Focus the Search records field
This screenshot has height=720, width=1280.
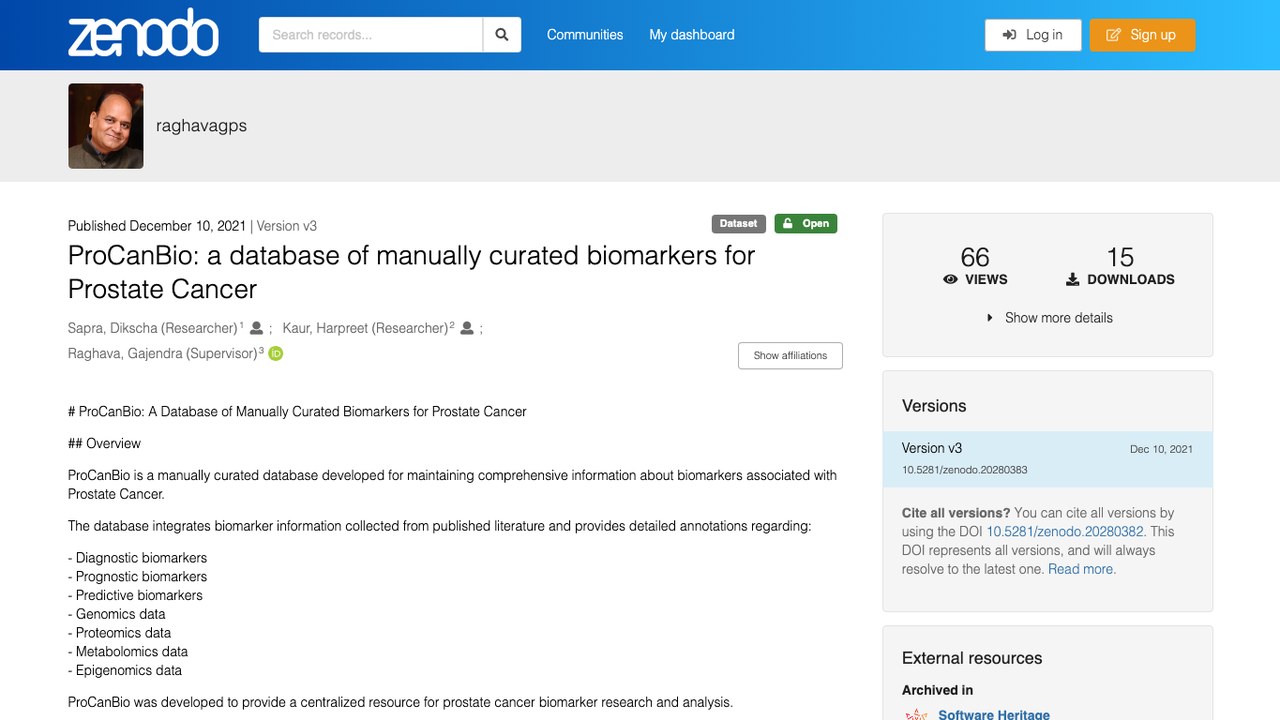click(371, 35)
